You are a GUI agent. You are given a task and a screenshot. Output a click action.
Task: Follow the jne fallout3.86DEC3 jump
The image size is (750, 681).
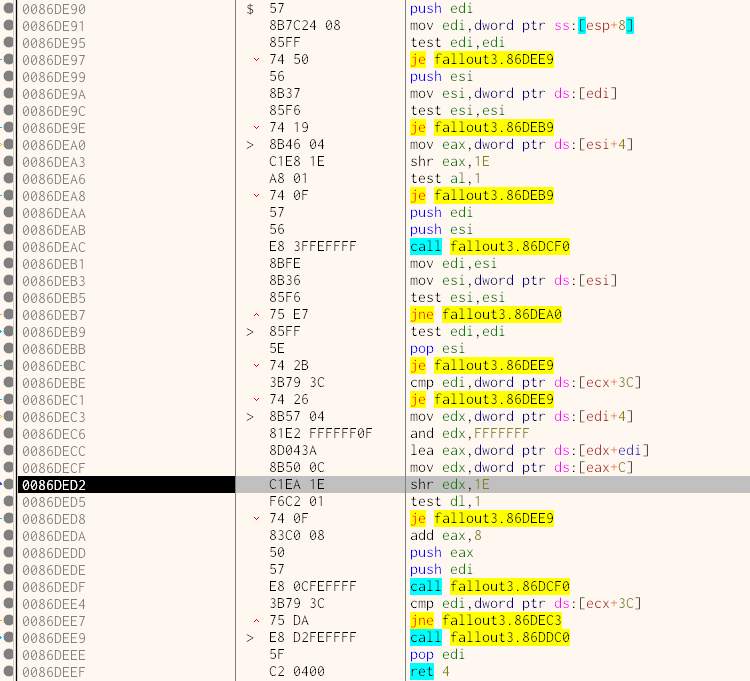(485, 620)
